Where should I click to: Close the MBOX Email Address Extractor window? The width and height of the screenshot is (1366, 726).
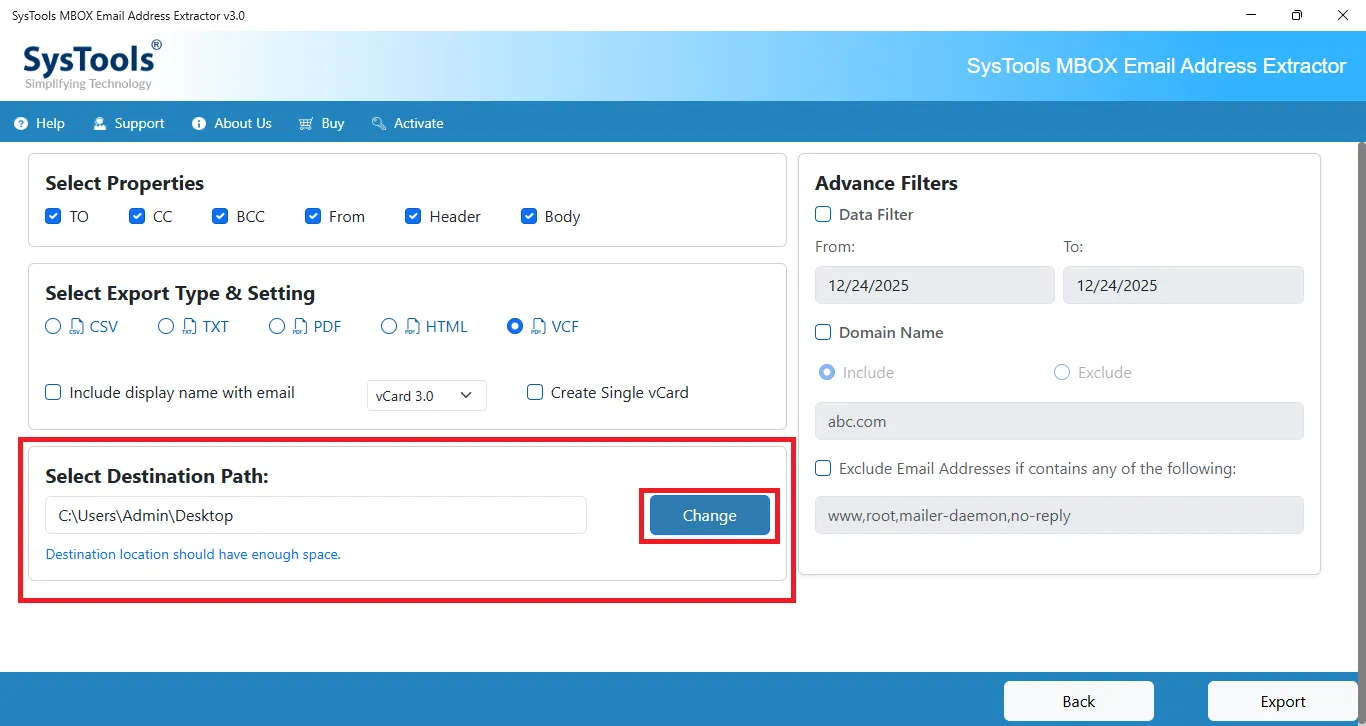1343,15
